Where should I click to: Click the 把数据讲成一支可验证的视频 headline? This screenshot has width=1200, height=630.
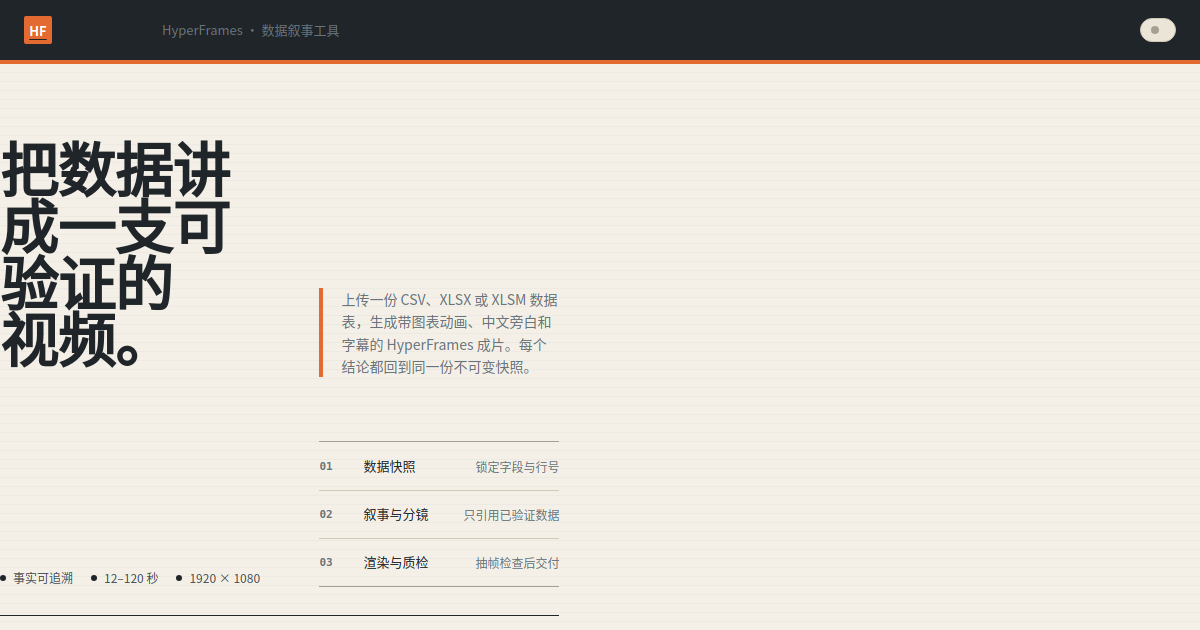[116, 255]
